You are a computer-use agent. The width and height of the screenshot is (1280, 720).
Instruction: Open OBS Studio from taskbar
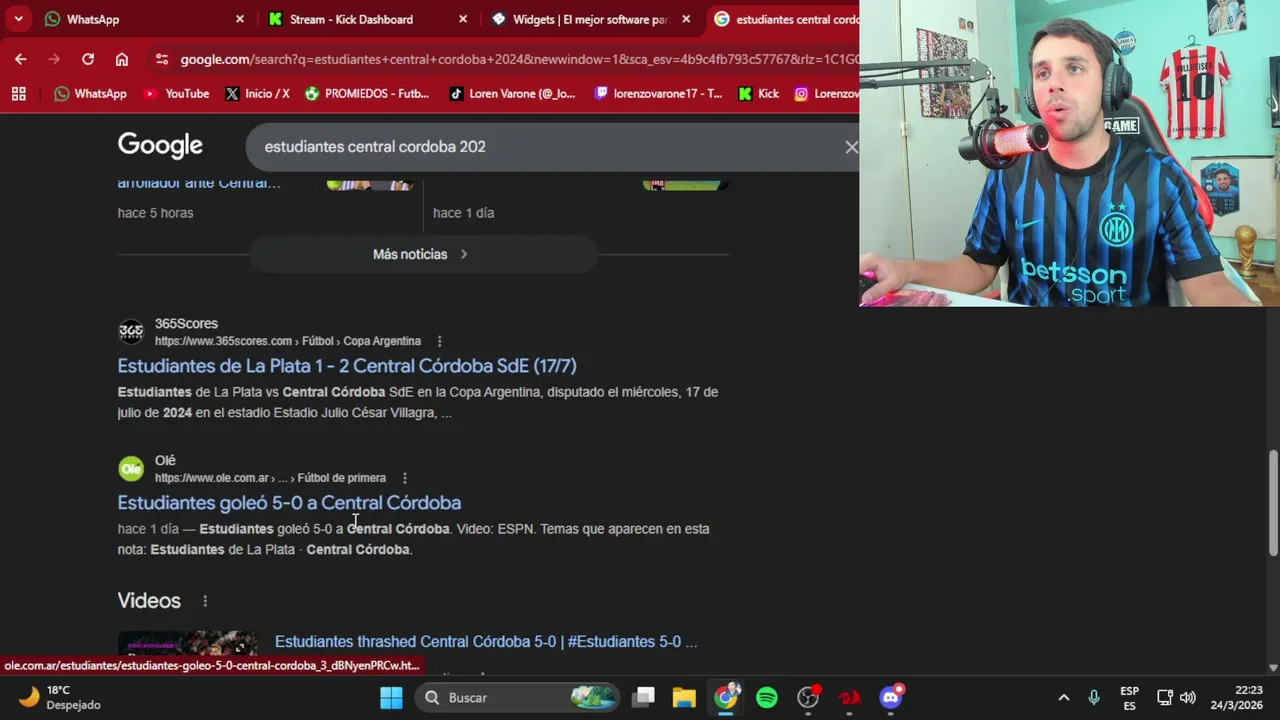coord(808,697)
